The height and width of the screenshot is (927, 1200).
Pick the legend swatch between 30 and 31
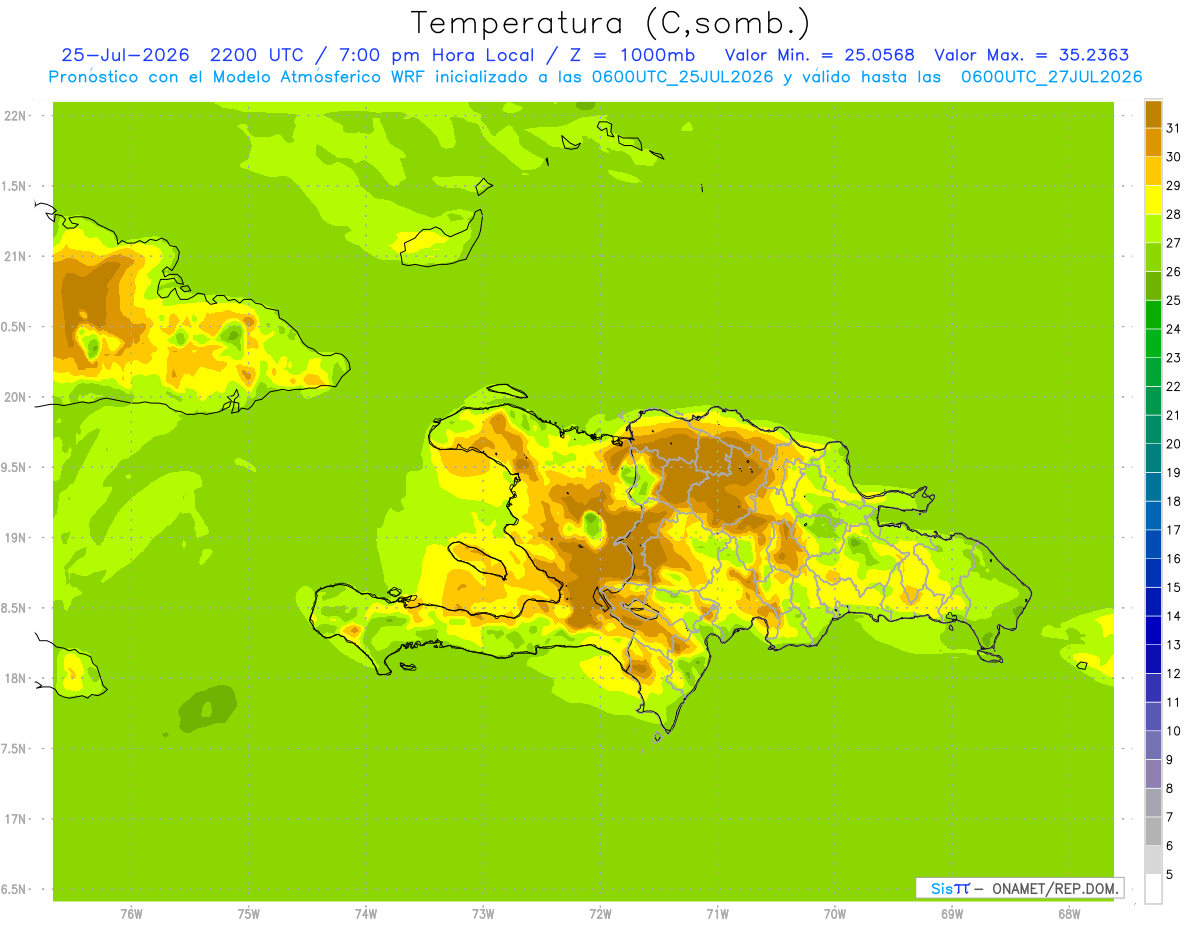(1153, 142)
